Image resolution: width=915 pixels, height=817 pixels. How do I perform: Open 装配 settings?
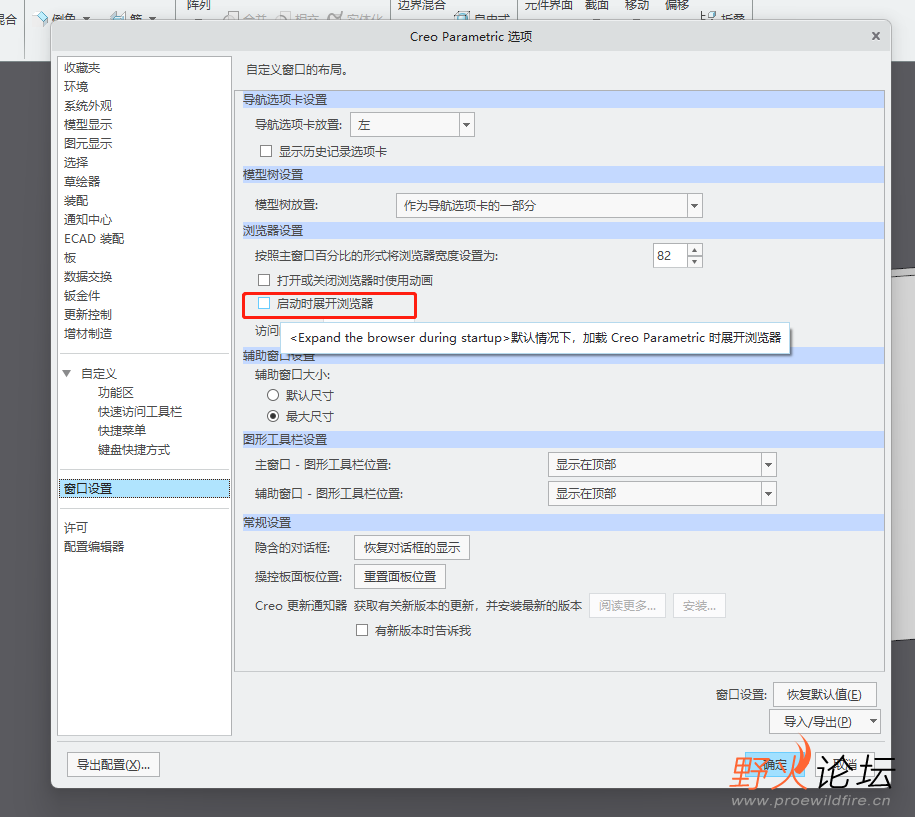coord(76,200)
